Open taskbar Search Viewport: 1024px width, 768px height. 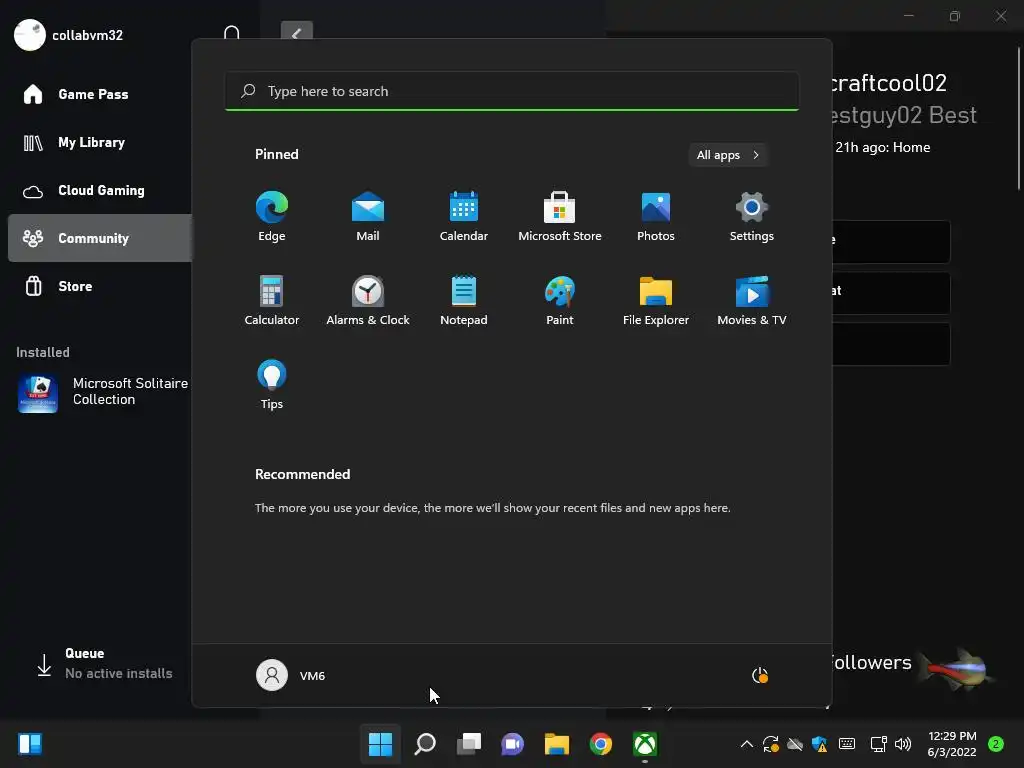424,744
